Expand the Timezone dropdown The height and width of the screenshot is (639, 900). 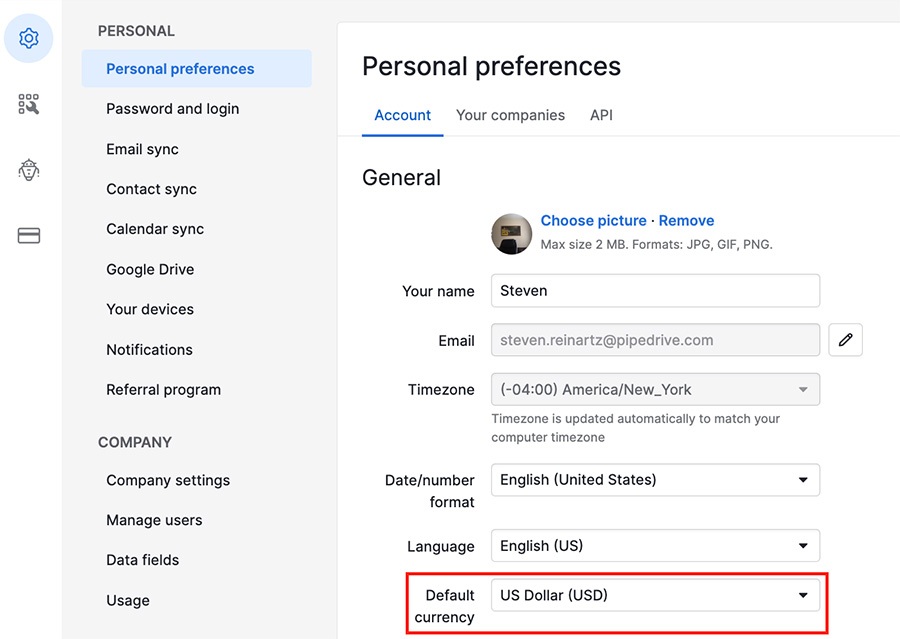click(655, 389)
